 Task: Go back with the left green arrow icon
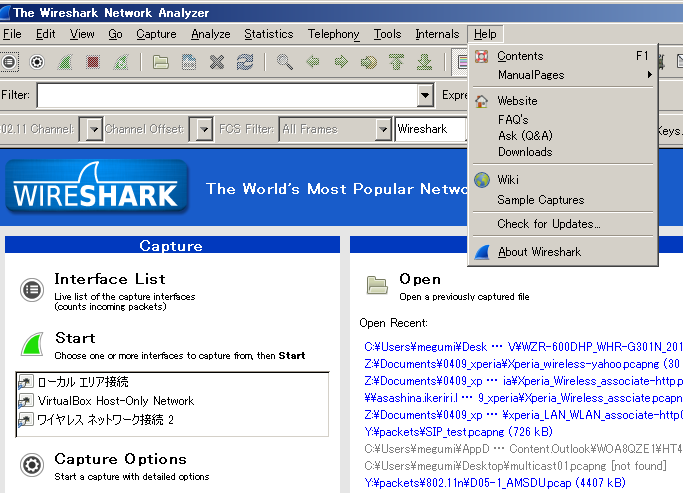click(313, 62)
